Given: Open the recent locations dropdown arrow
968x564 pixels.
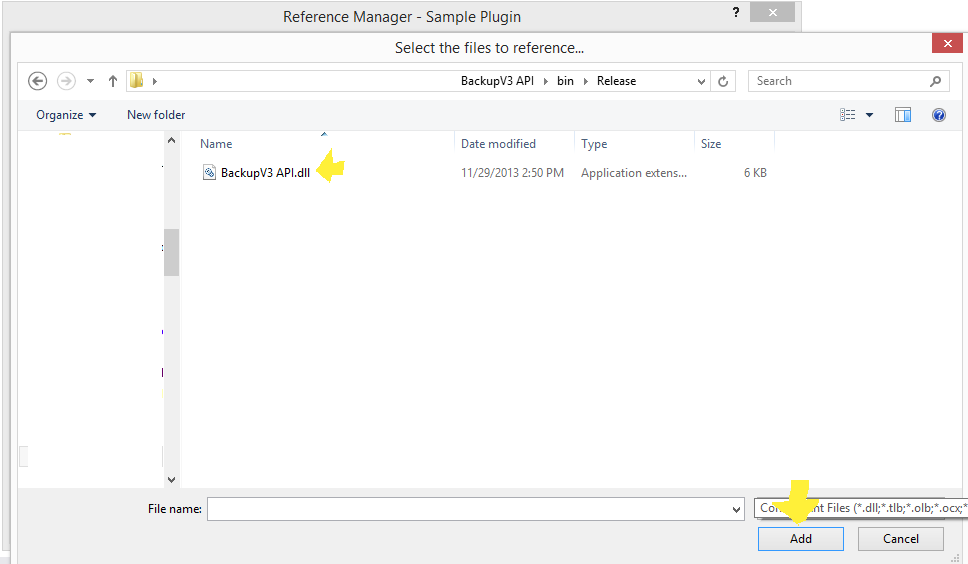Looking at the screenshot, I should pyautogui.click(x=90, y=81).
